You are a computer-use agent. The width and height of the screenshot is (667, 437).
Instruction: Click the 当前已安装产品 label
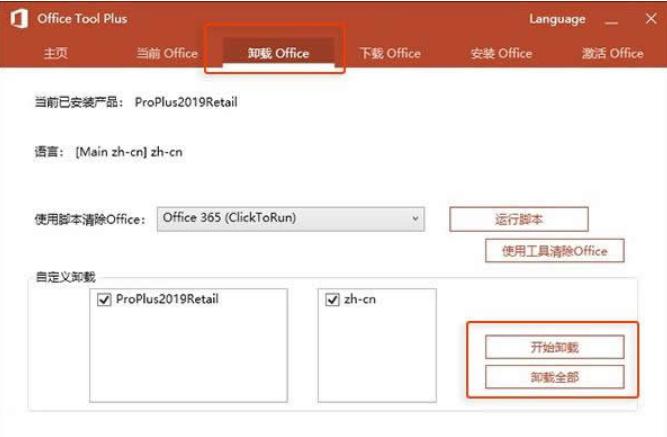coord(79,102)
